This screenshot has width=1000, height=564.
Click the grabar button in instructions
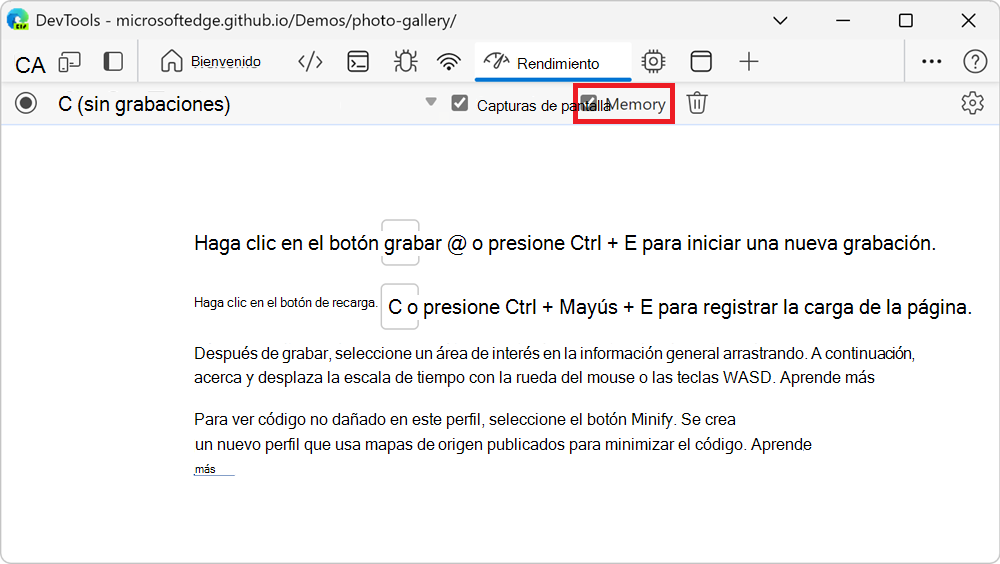click(x=400, y=242)
